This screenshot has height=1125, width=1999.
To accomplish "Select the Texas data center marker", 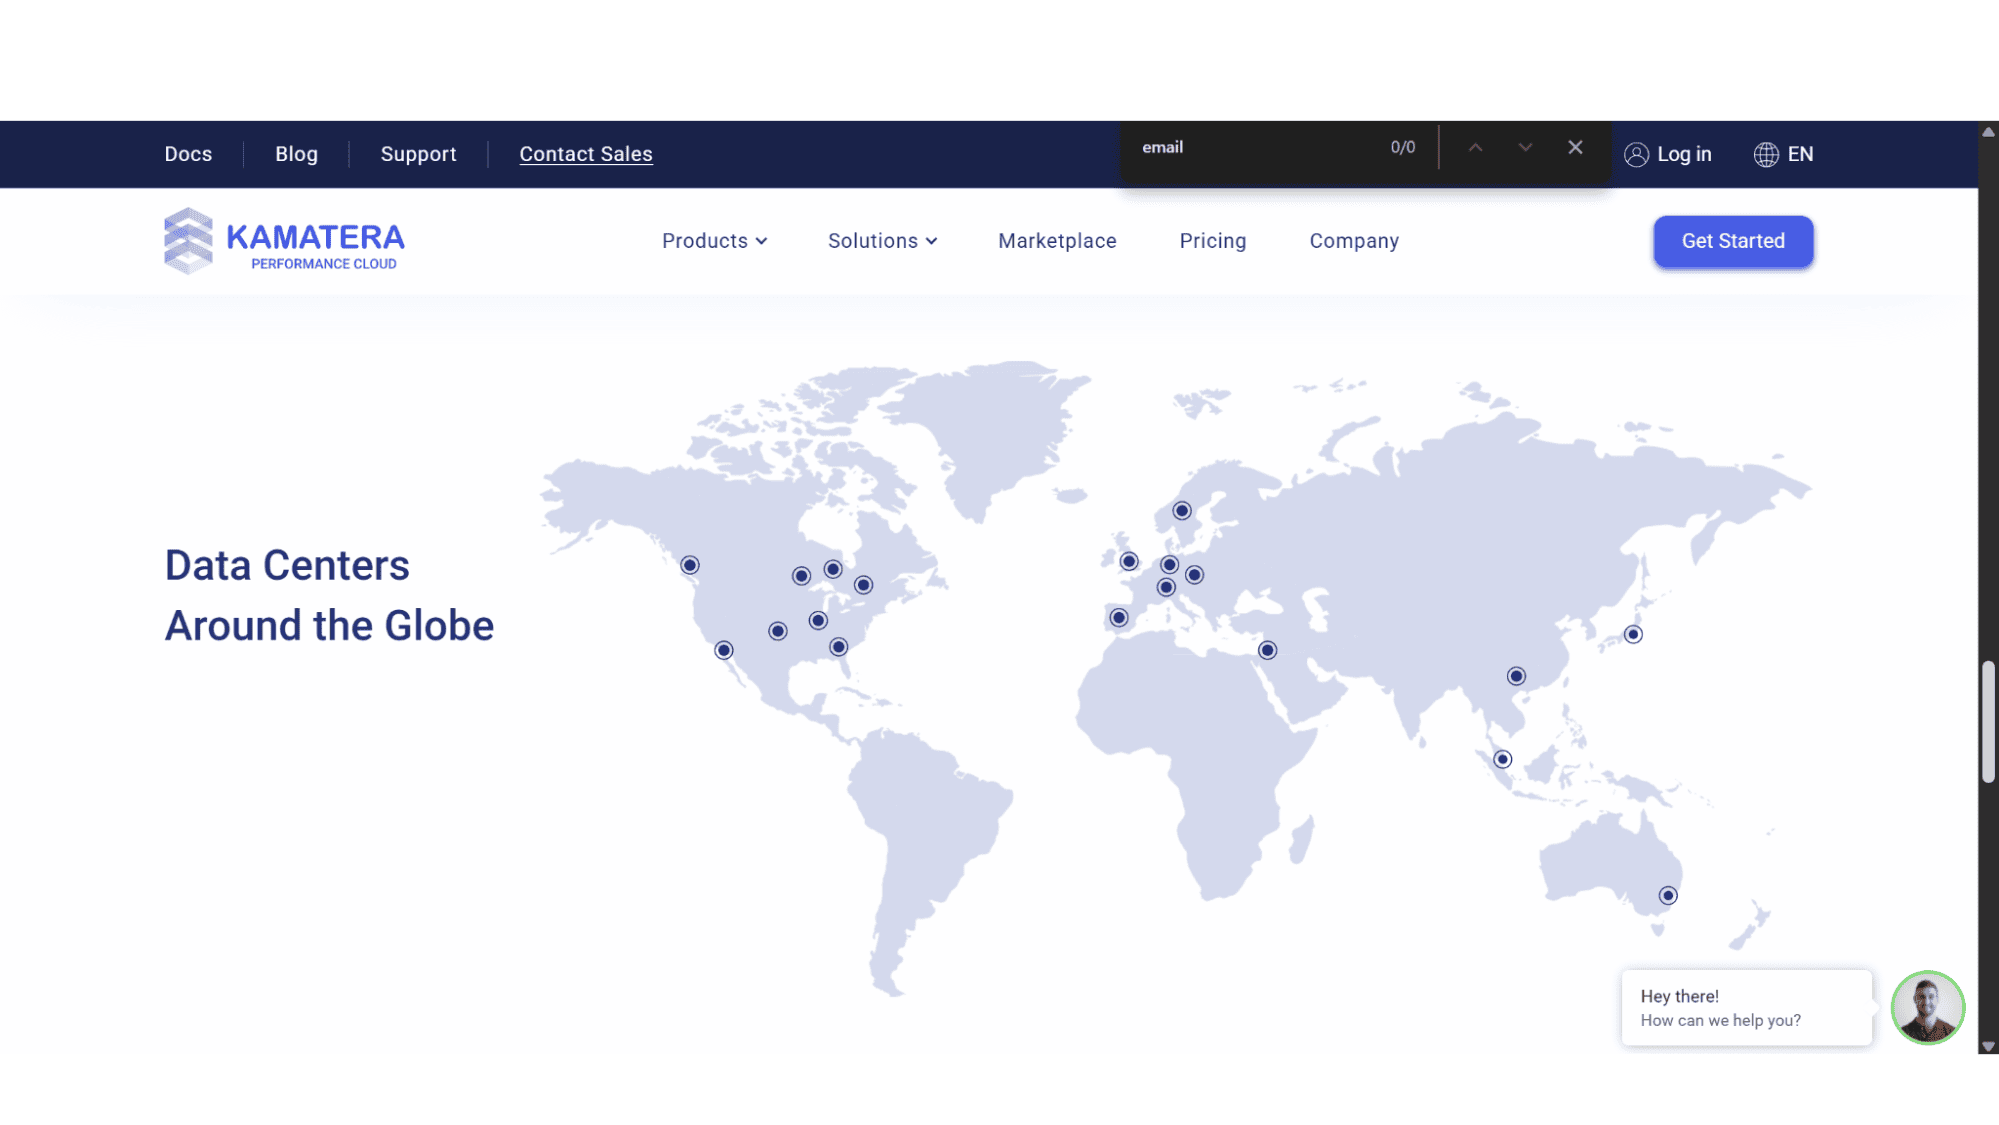I will pos(778,632).
